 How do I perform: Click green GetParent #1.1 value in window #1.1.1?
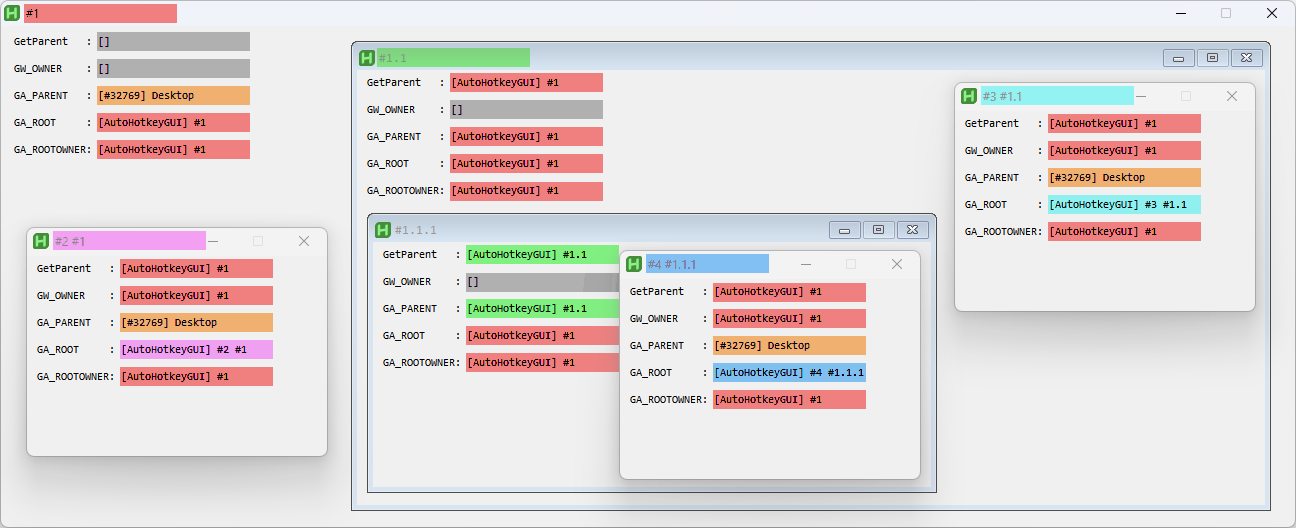543,255
